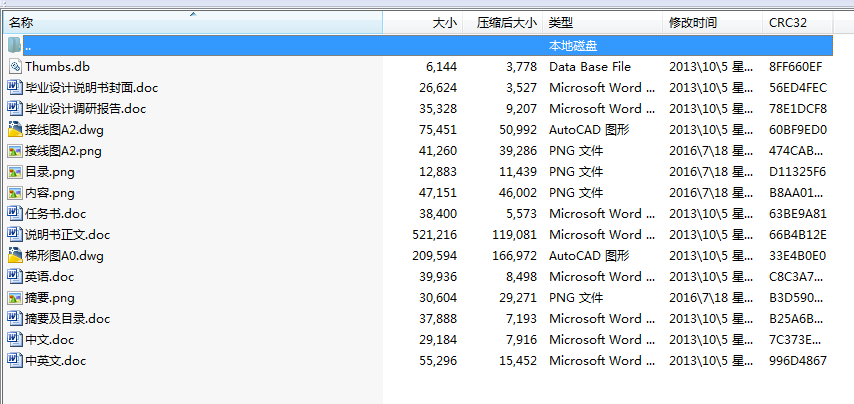
Task: Click the Word icon for 中英文.doc
Action: point(15,360)
